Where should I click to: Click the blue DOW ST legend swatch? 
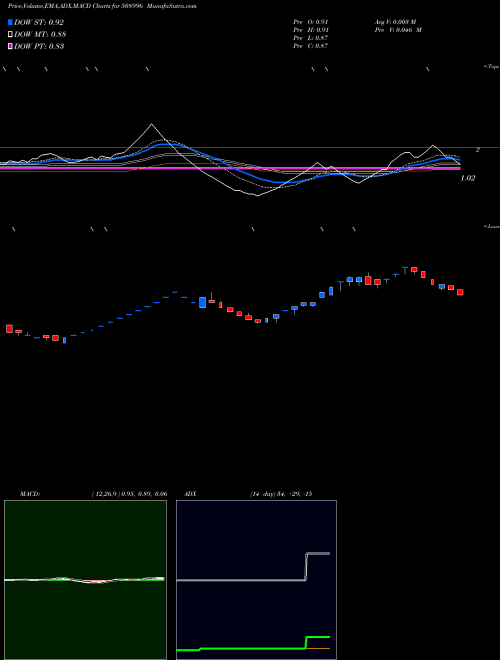10,22
